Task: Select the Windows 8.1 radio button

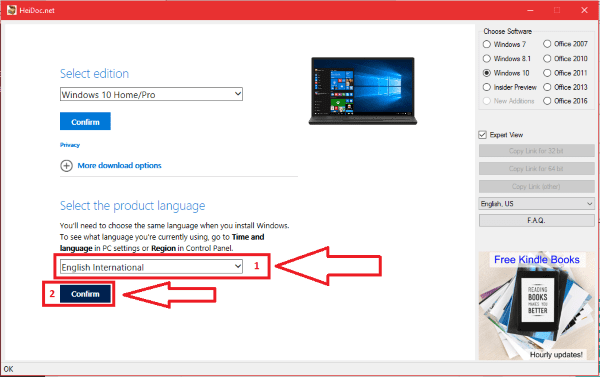Action: 486,59
